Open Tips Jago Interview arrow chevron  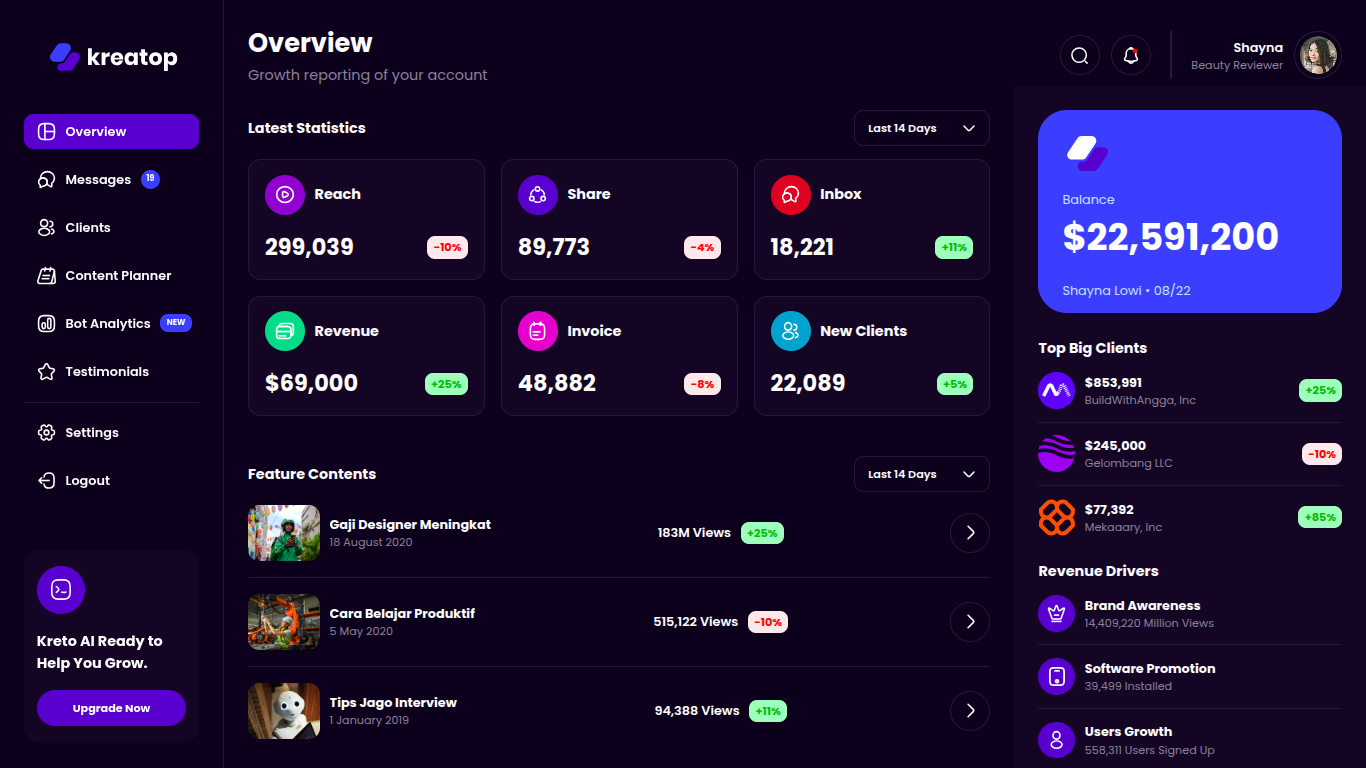[969, 711]
